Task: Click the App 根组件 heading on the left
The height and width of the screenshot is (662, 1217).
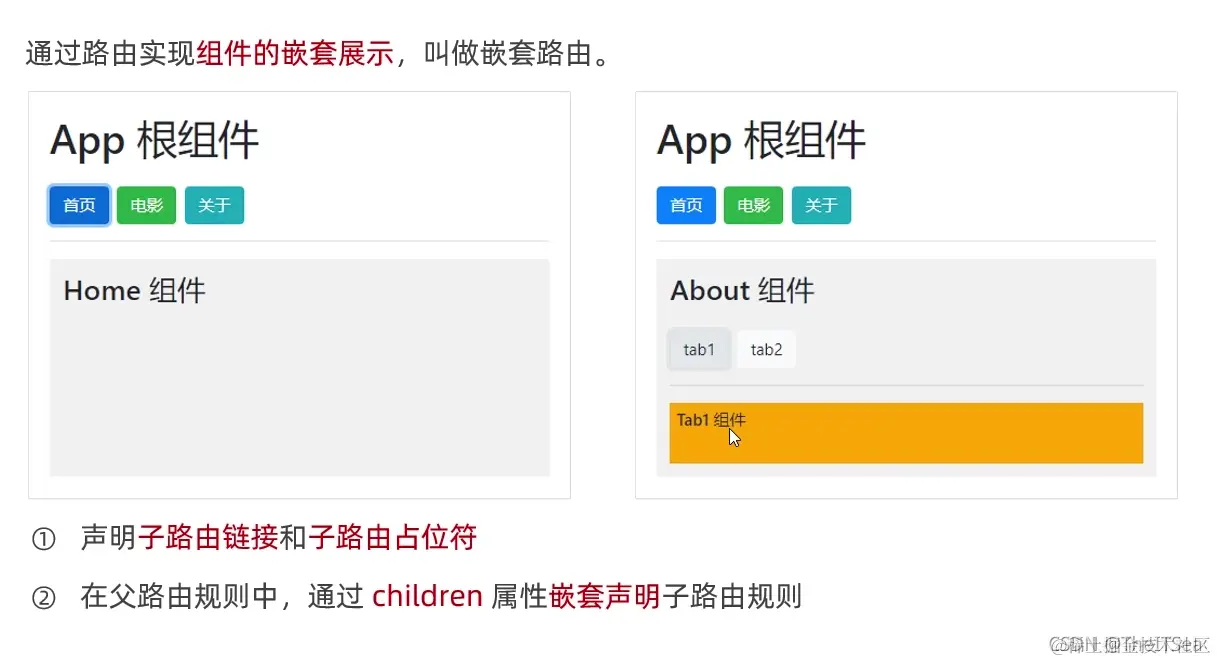Action: 153,140
